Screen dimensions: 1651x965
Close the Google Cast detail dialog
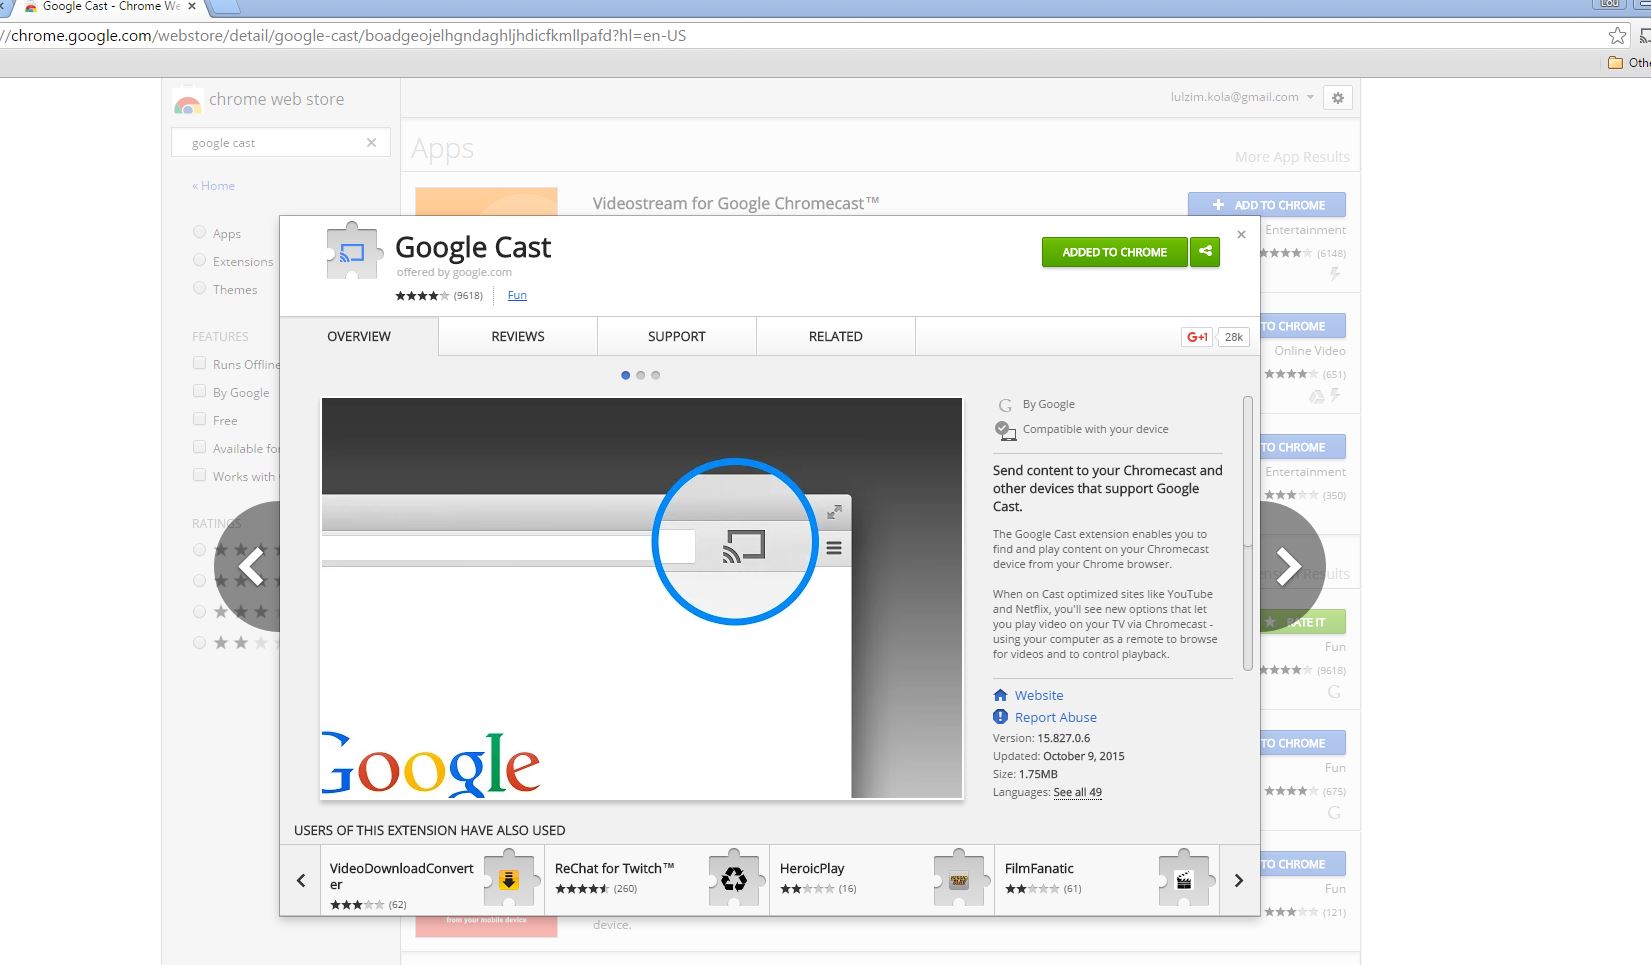tap(1241, 235)
